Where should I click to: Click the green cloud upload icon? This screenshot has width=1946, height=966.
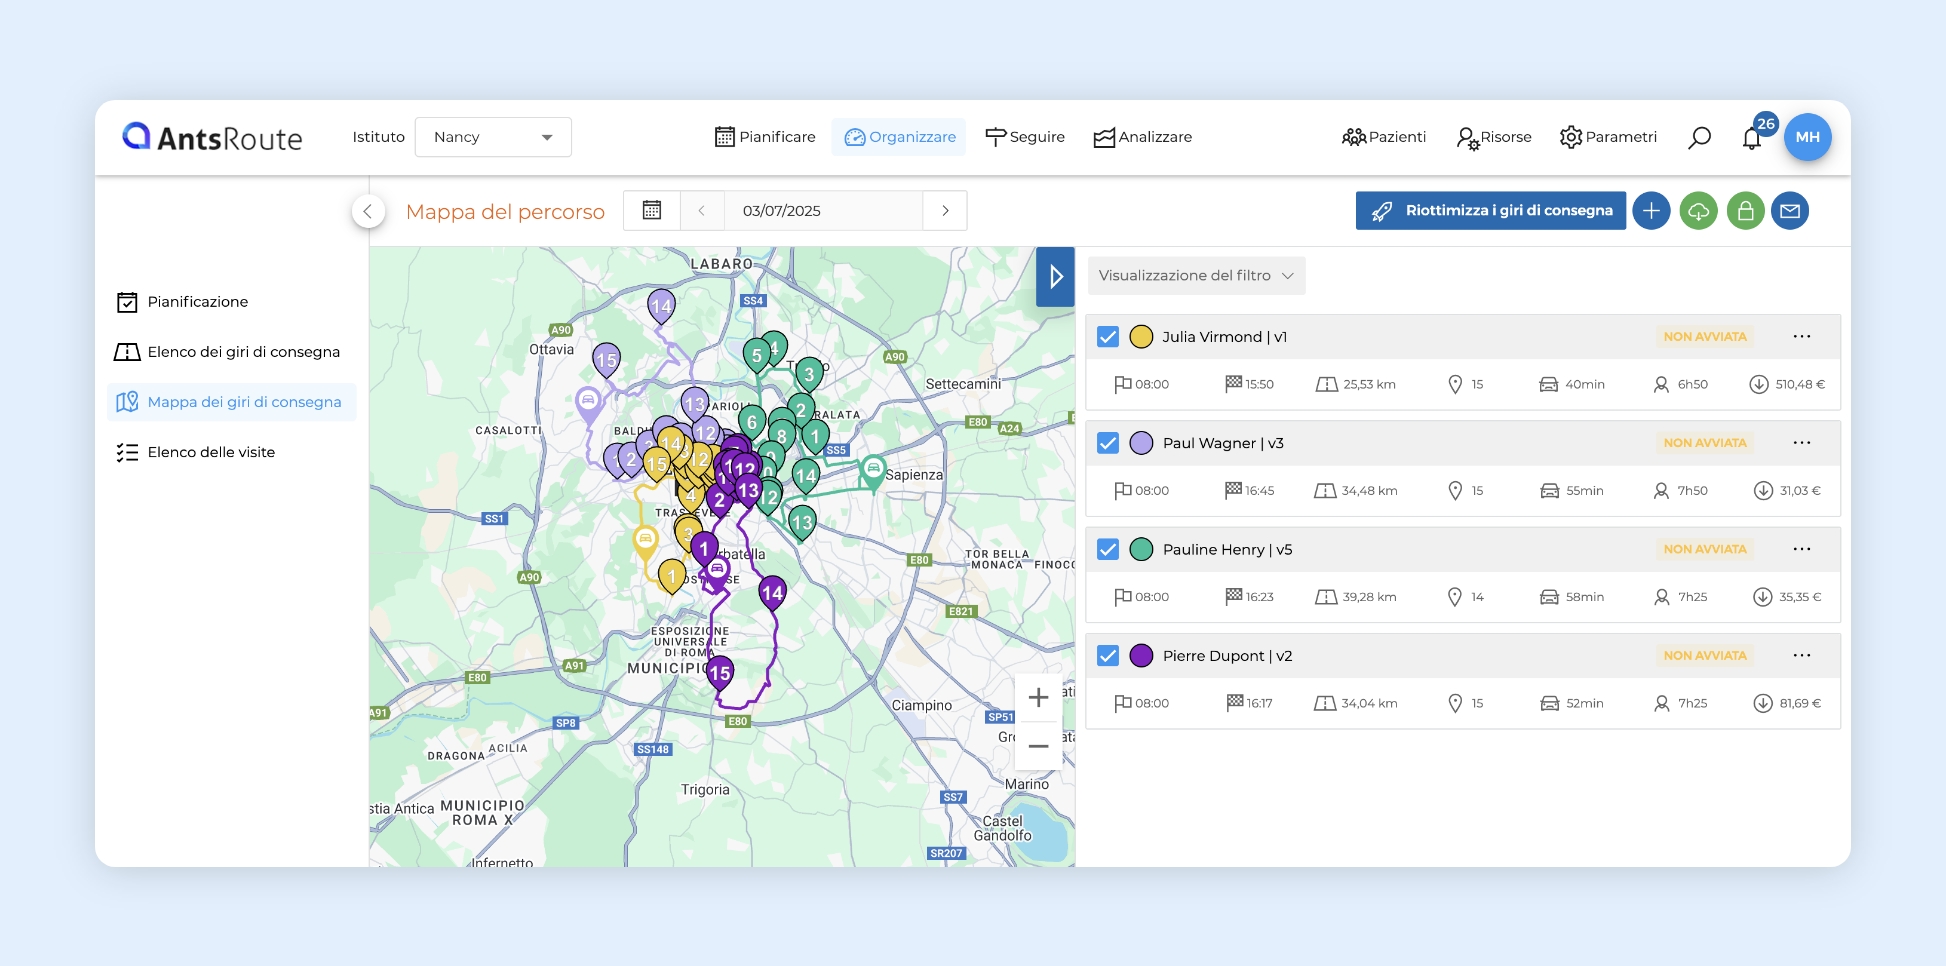(1698, 211)
